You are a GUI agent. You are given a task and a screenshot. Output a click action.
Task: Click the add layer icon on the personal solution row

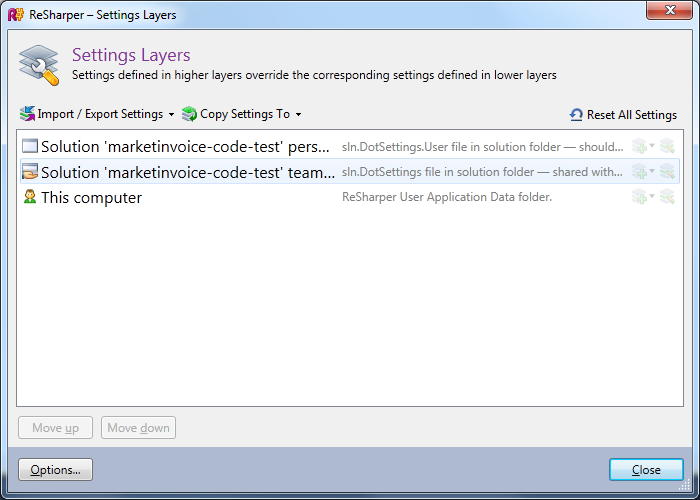tap(638, 146)
